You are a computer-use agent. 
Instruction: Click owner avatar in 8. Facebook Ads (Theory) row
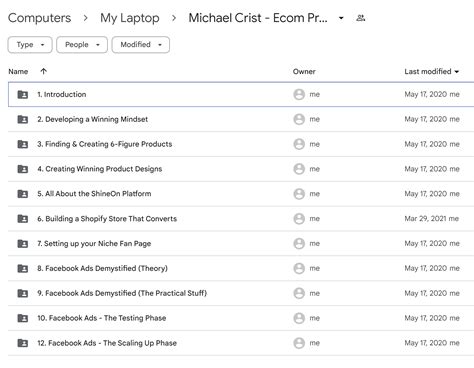coord(299,268)
